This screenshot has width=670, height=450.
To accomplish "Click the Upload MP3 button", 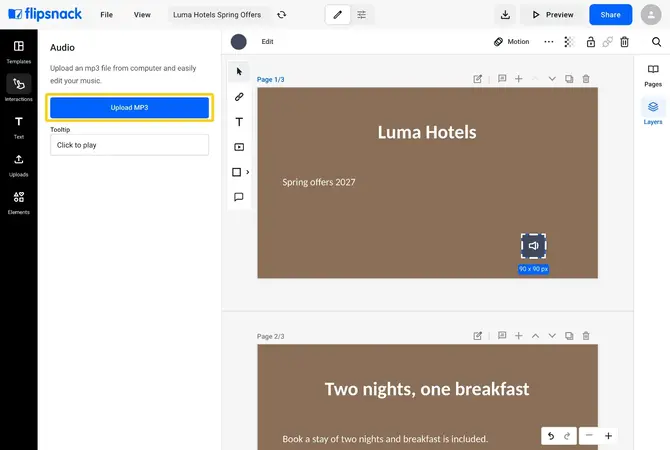I will (x=129, y=108).
